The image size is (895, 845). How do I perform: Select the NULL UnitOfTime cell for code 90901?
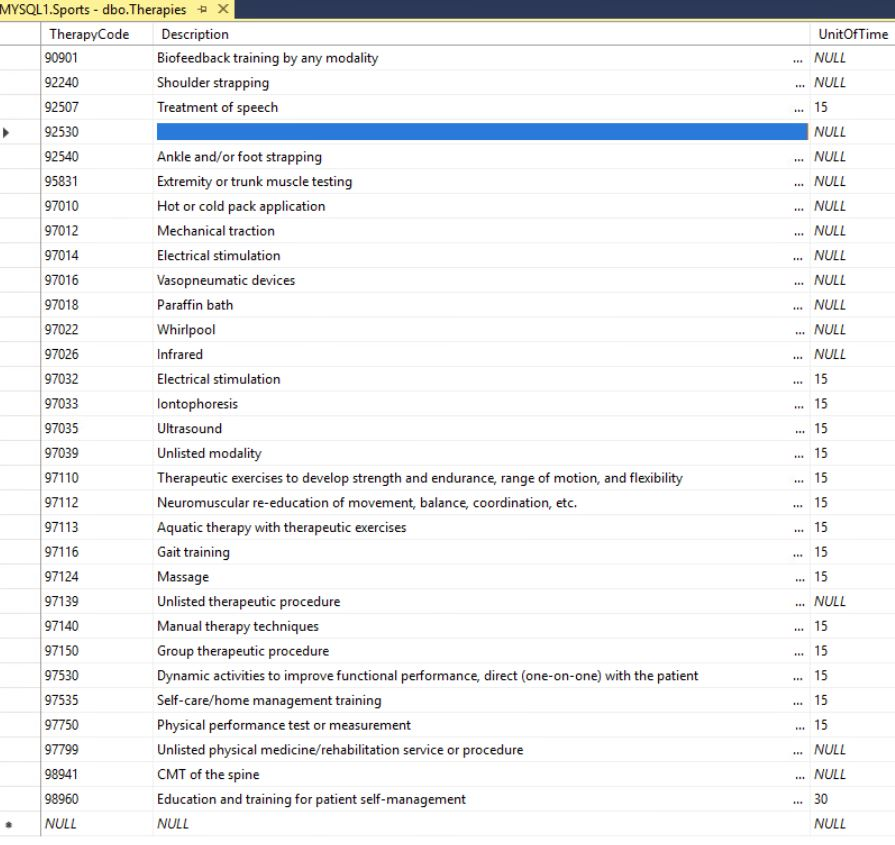point(845,58)
